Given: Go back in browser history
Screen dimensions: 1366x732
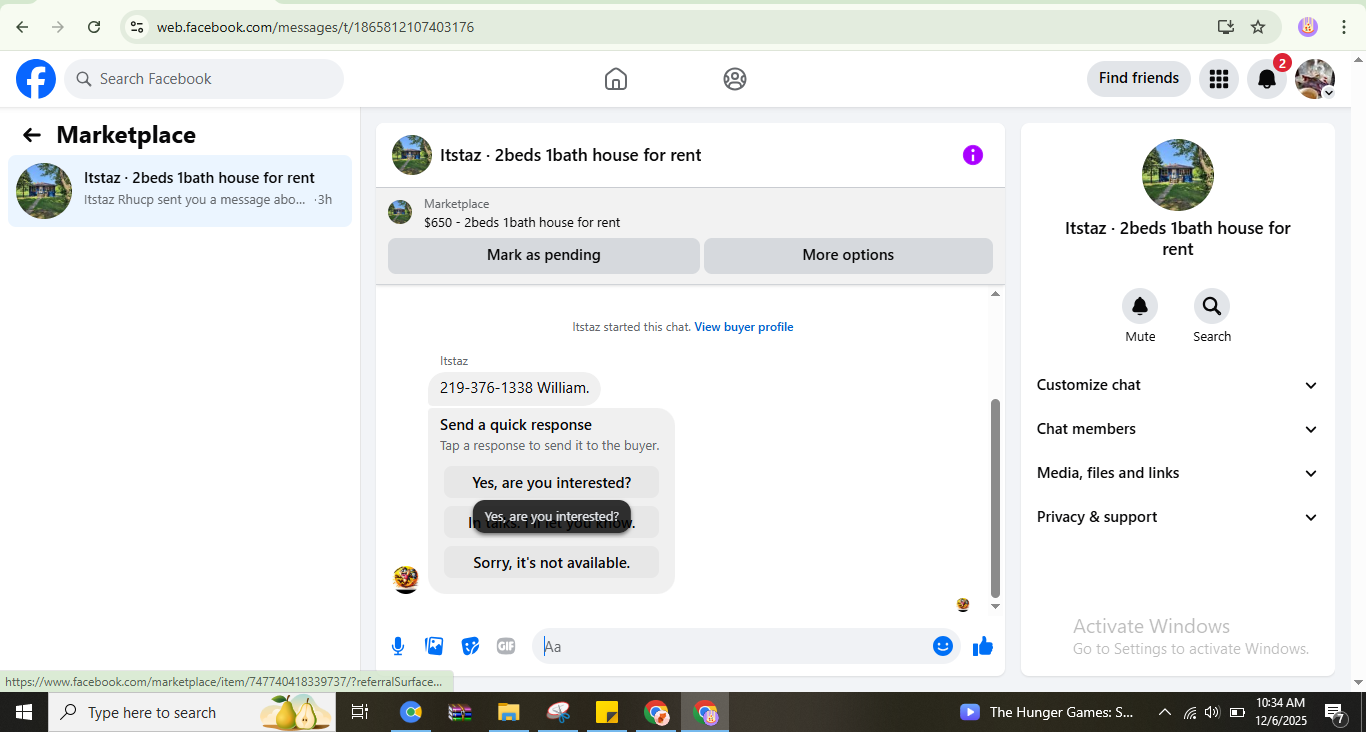Looking at the screenshot, I should (22, 27).
